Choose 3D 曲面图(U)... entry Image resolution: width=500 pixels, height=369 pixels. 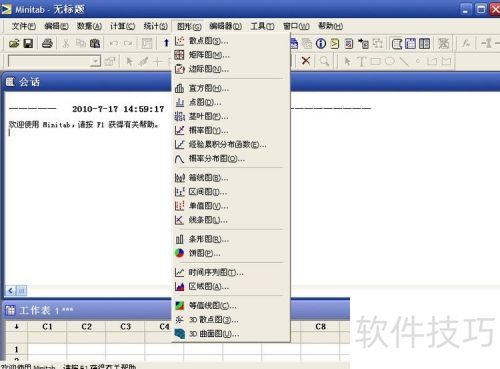tap(231, 334)
